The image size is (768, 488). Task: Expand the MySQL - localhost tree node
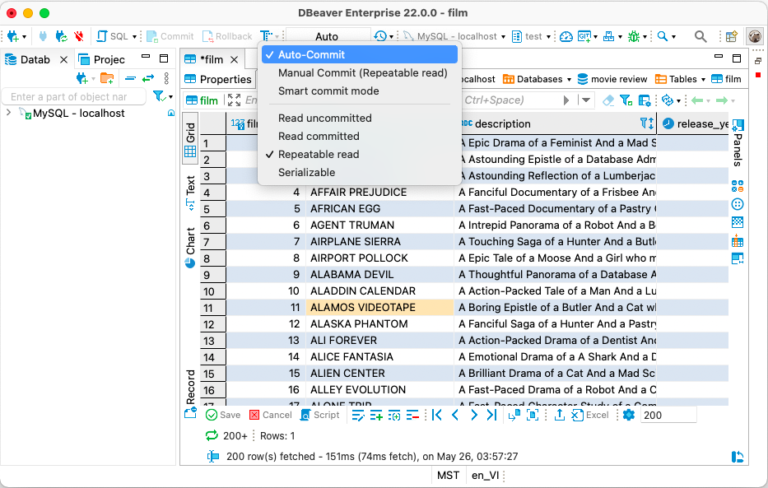coord(8,113)
